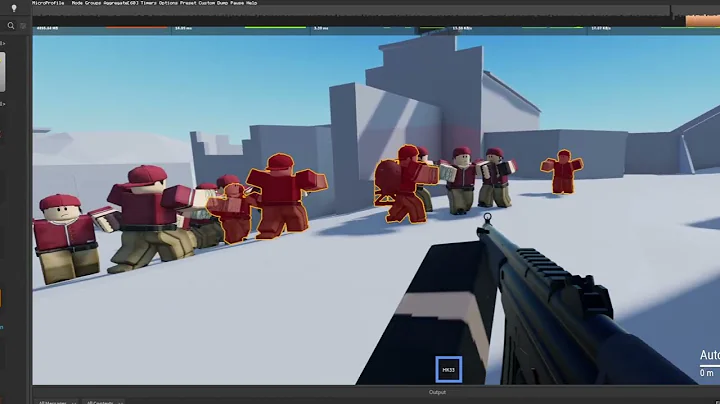Image resolution: width=720 pixels, height=404 pixels.
Task: Click the MicroProfile title label
Action: [48, 3]
